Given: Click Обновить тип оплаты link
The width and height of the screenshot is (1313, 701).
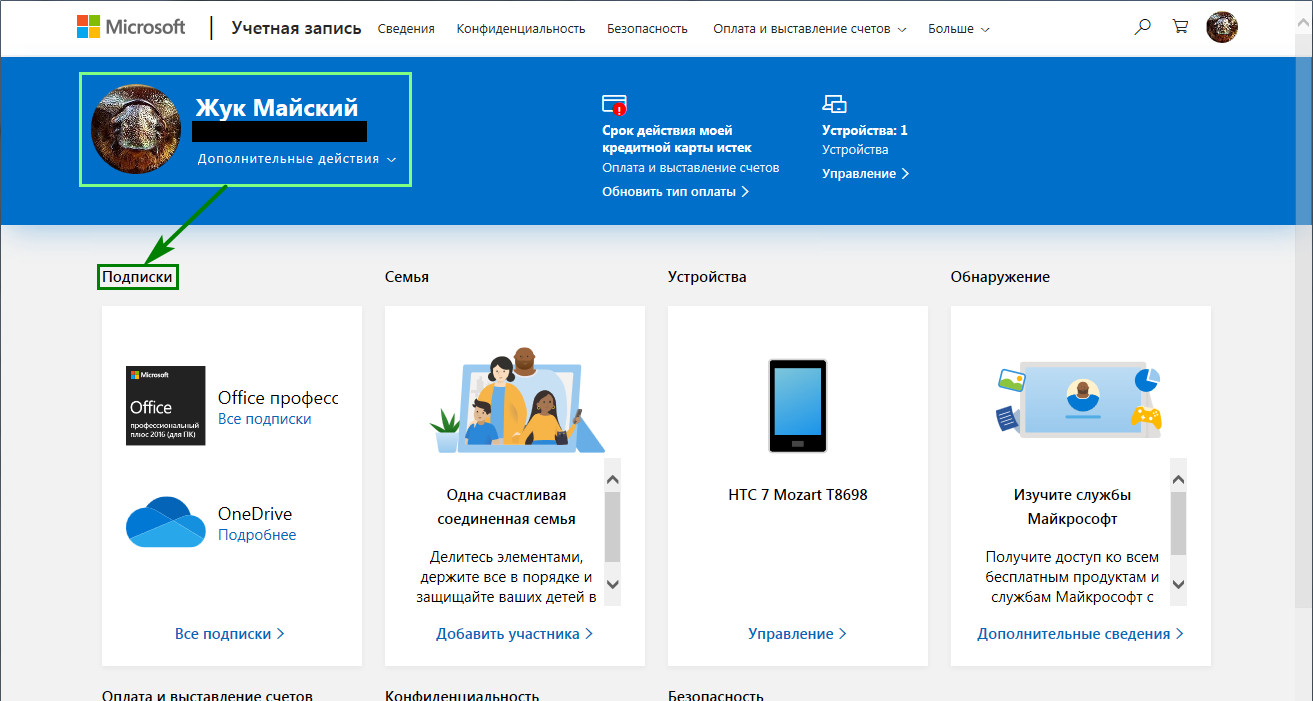Looking at the screenshot, I should (x=676, y=191).
